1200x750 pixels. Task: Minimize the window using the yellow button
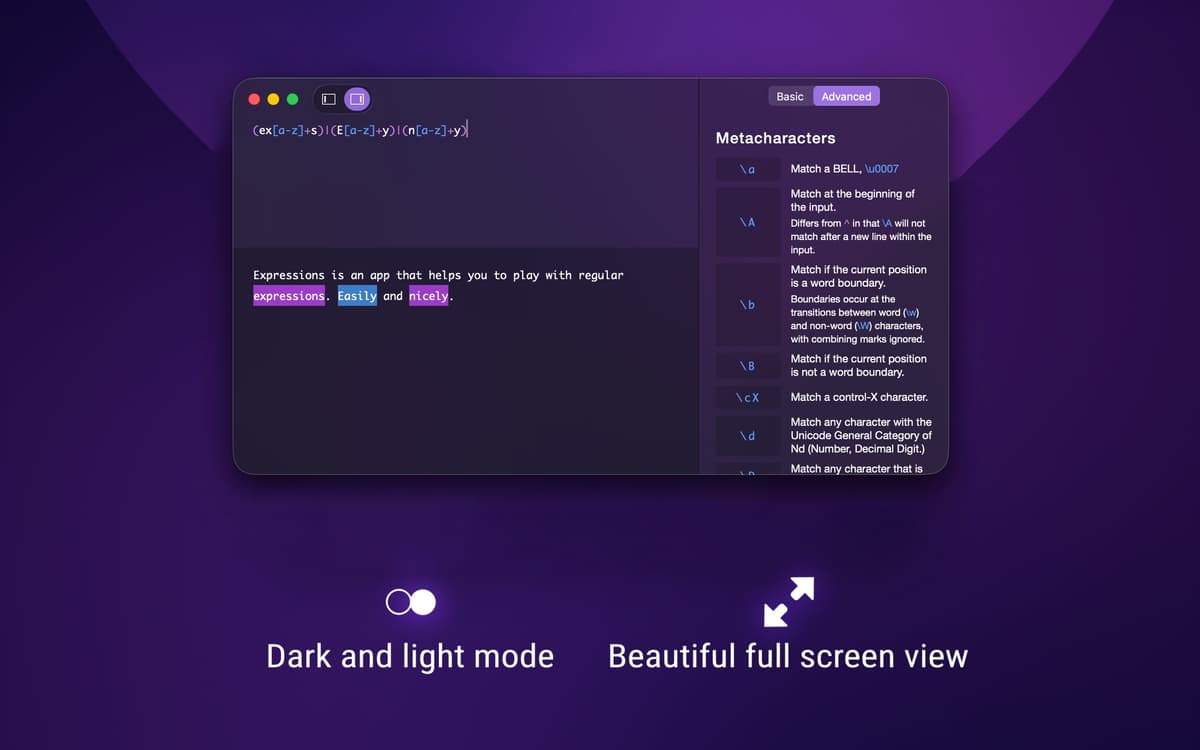[x=273, y=99]
